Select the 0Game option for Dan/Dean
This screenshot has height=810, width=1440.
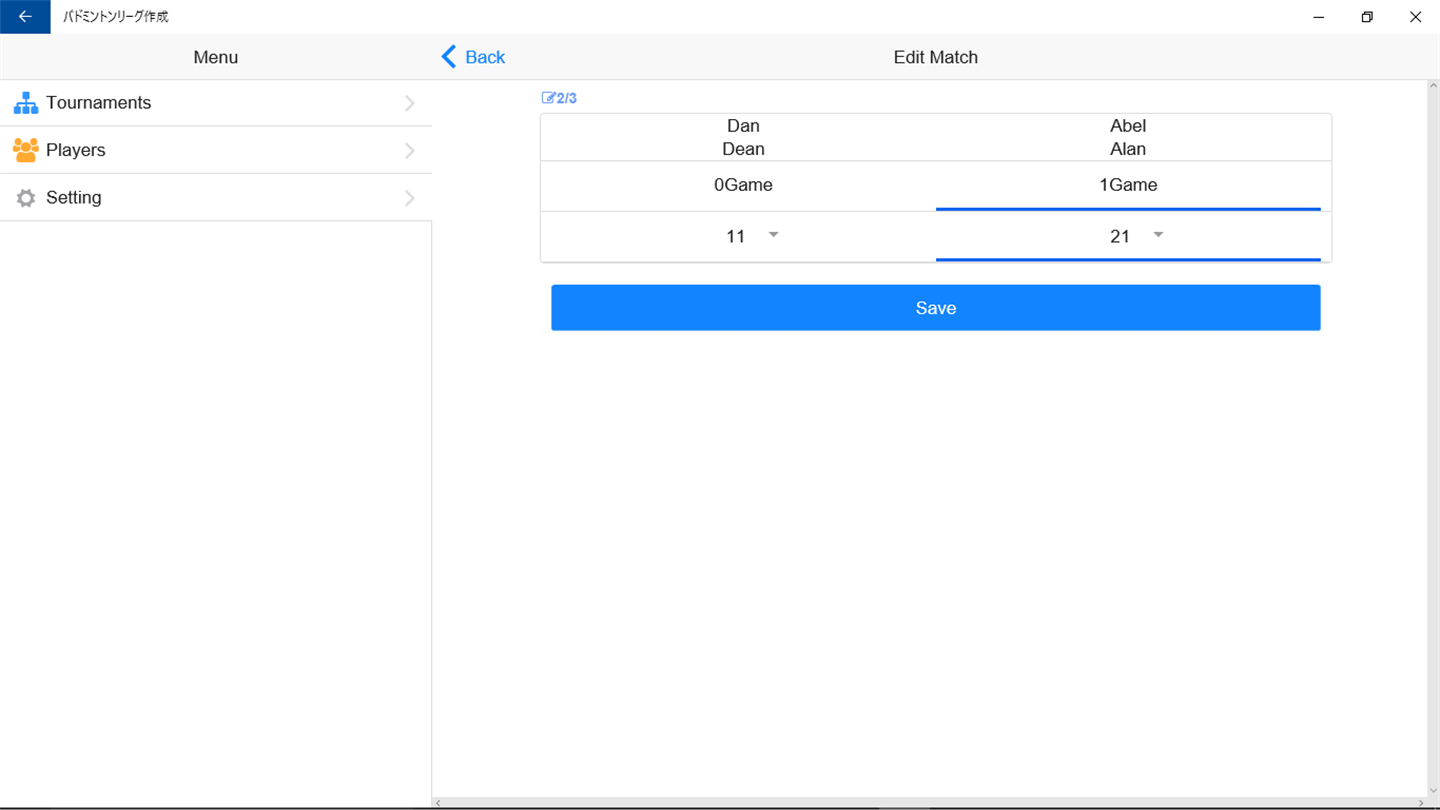pyautogui.click(x=743, y=185)
